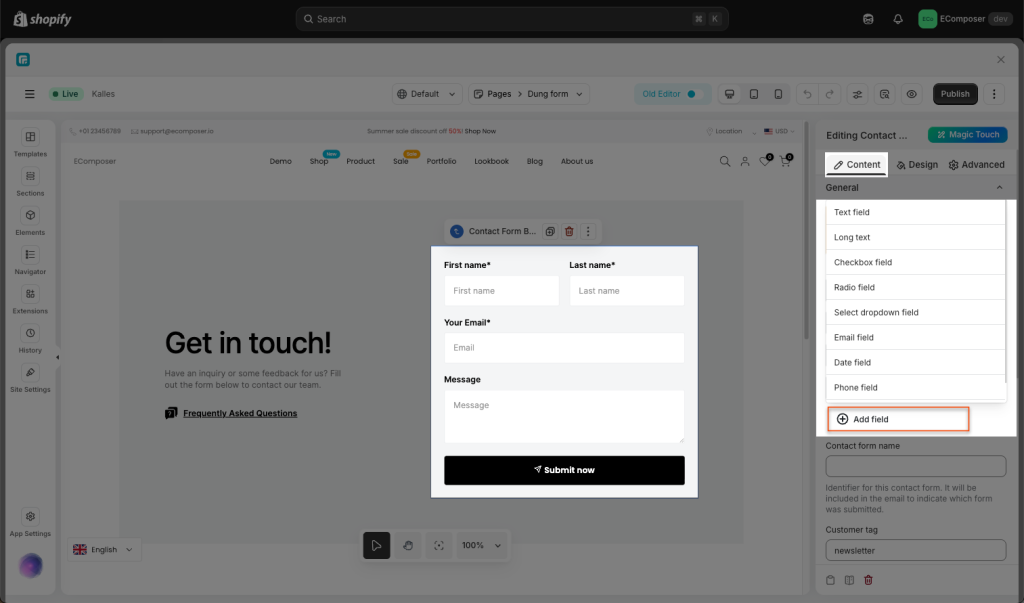Expand the Pages > Dung form dropdown
The image size is (1024, 603).
(x=529, y=94)
